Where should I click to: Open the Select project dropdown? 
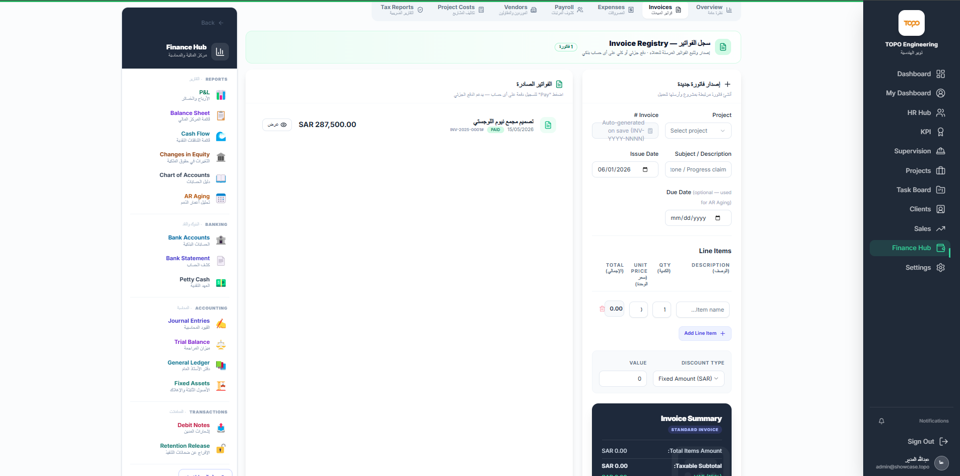pyautogui.click(x=698, y=130)
